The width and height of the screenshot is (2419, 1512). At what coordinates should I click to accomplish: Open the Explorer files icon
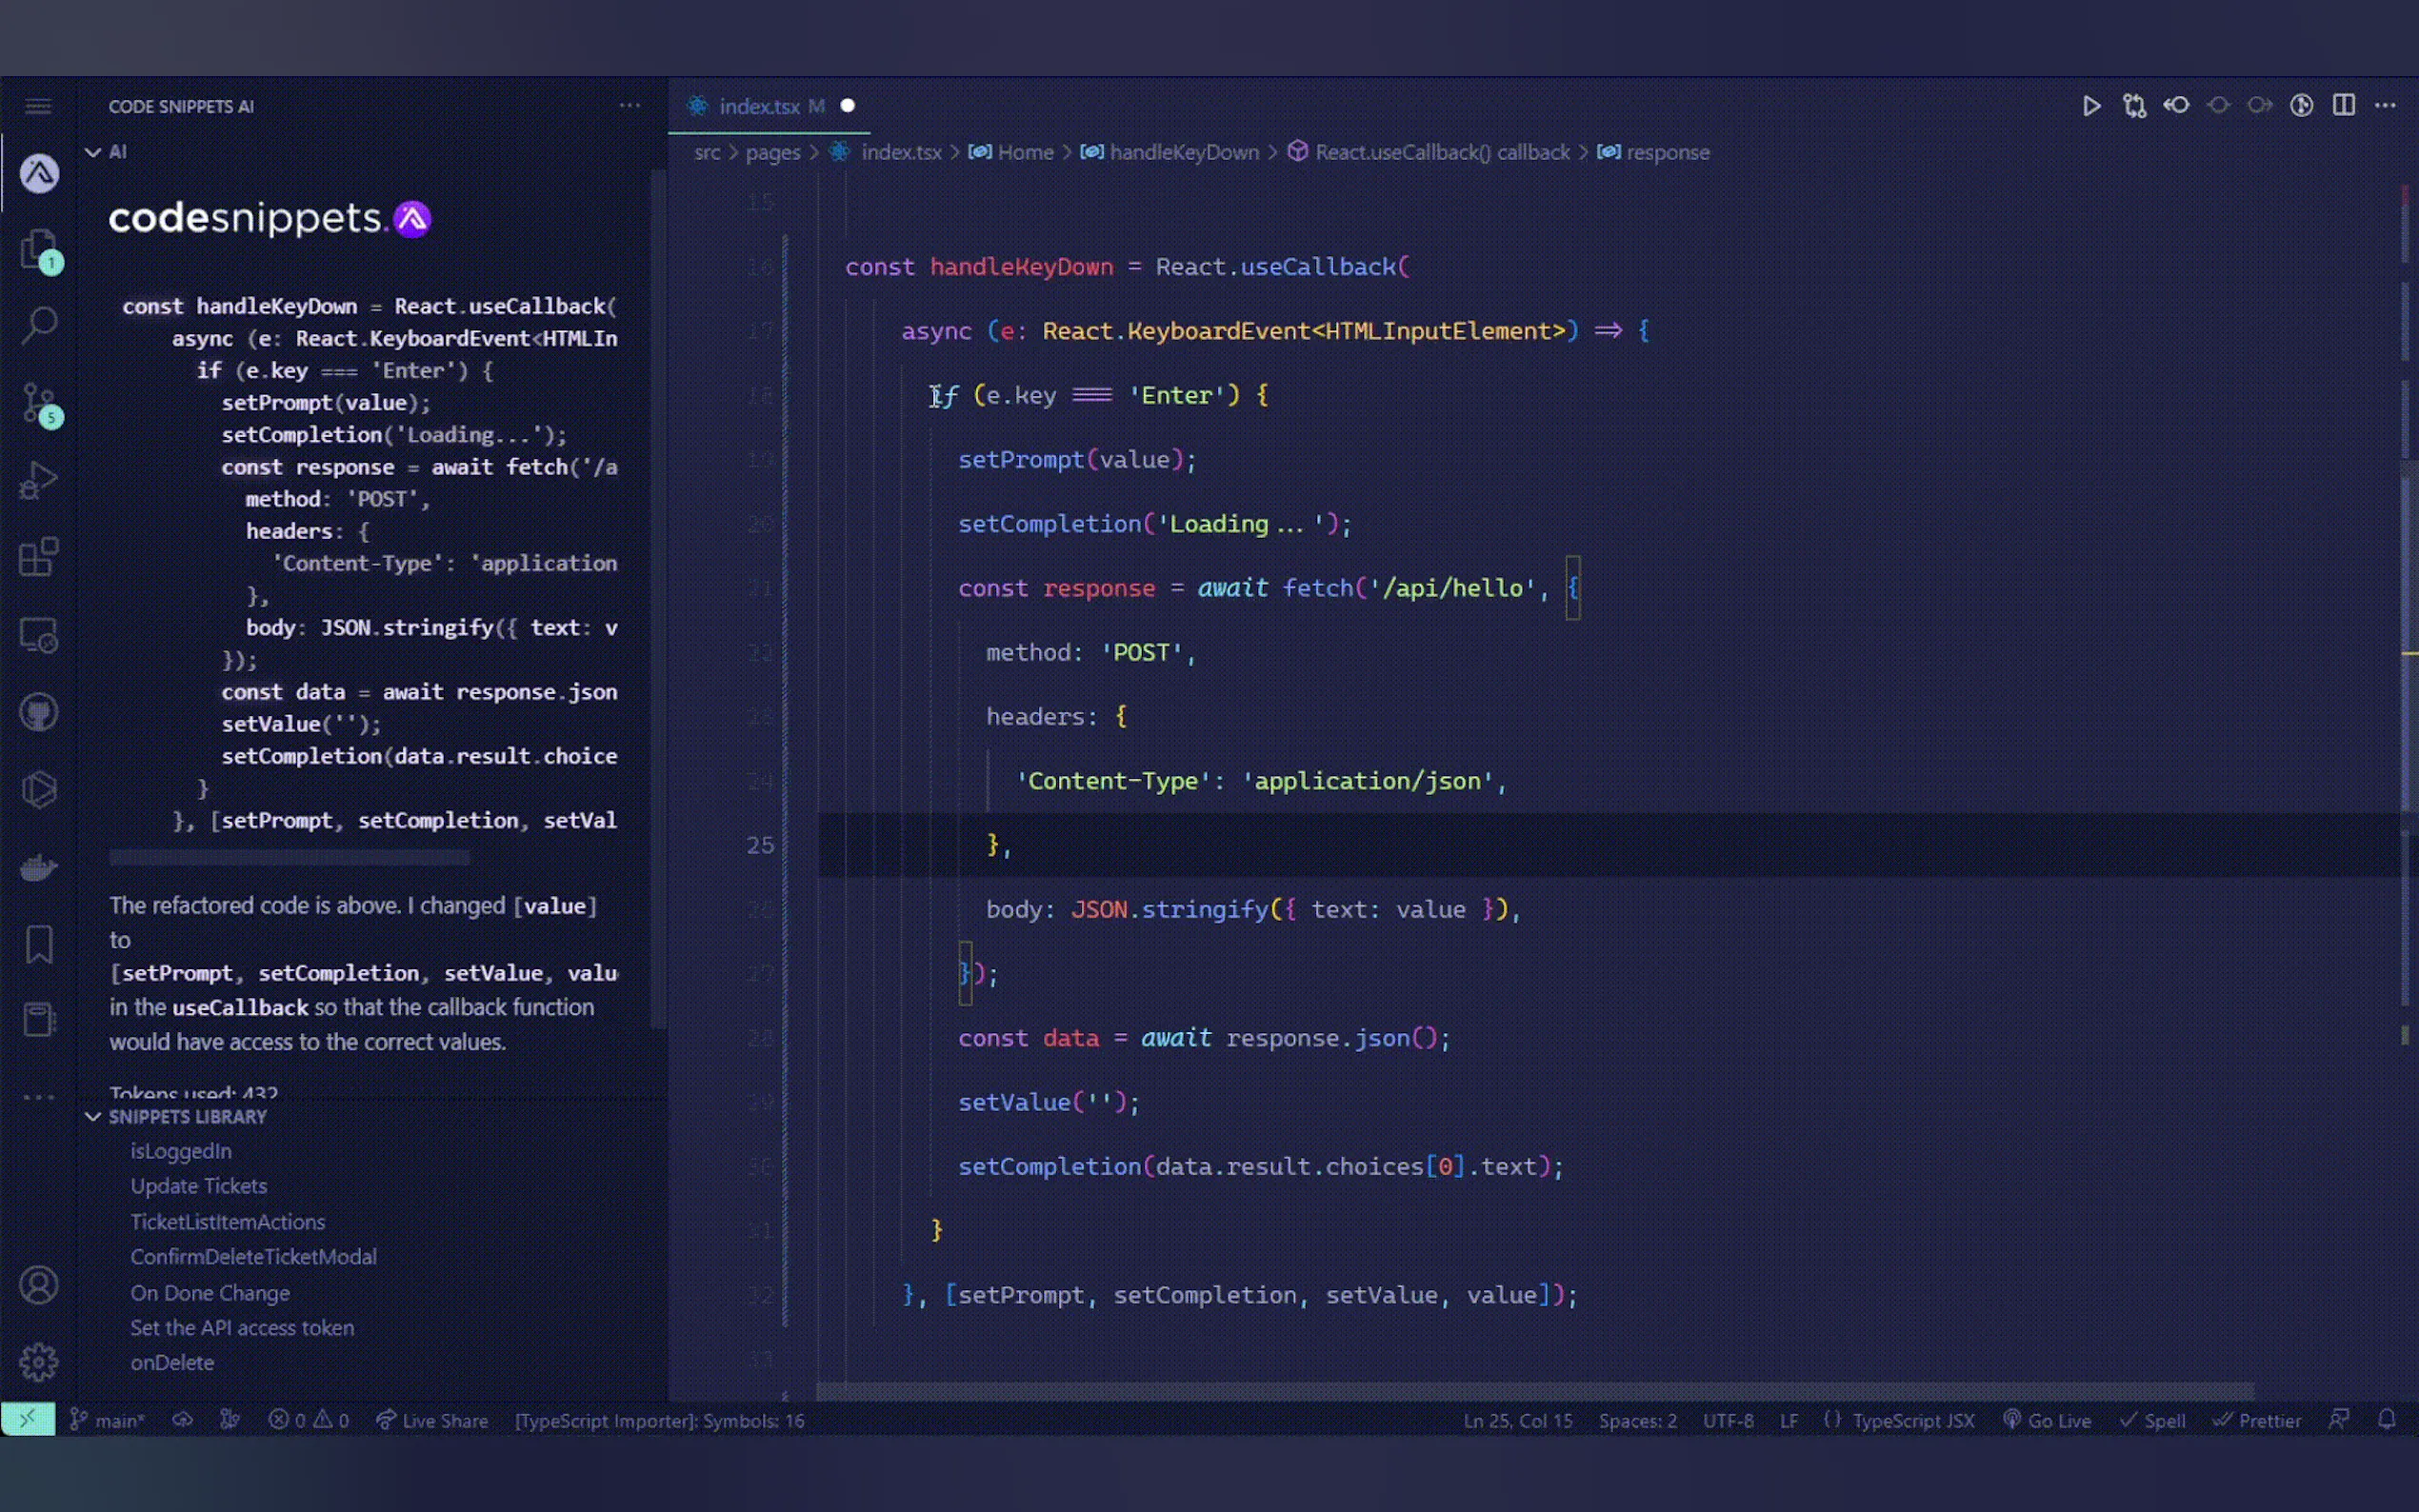click(39, 250)
